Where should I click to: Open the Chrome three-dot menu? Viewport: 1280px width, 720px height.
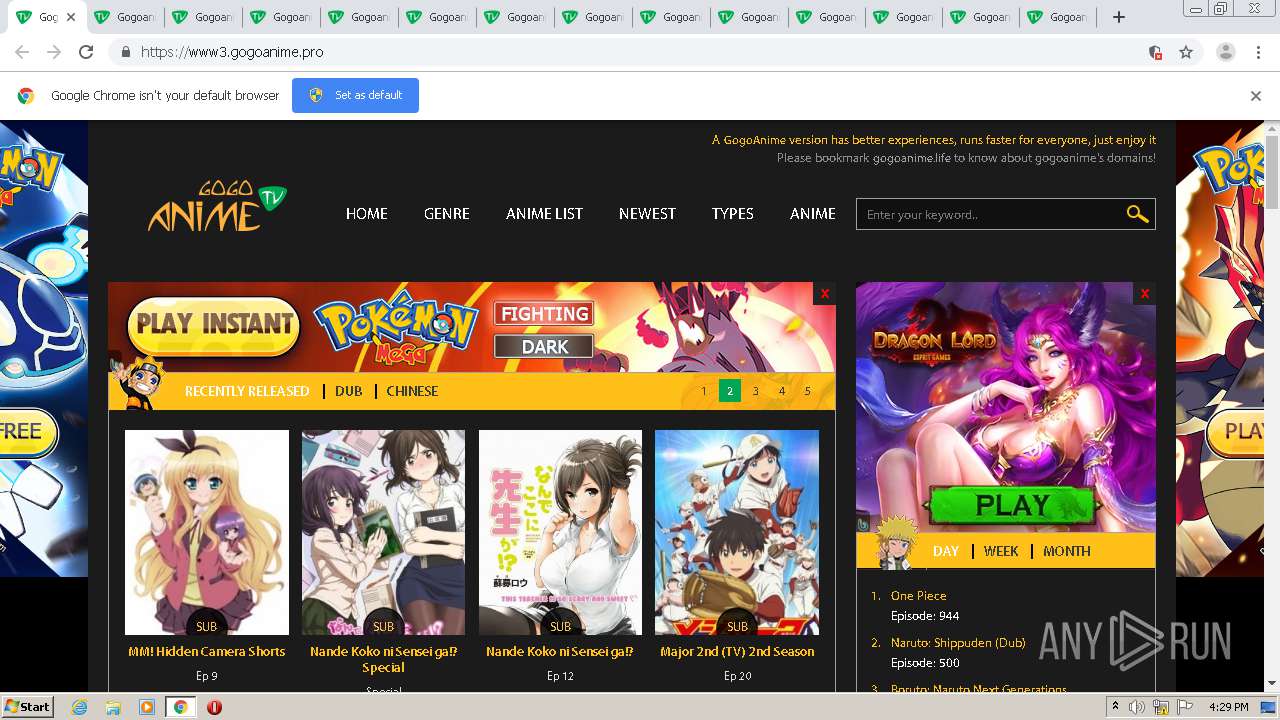pos(1257,52)
